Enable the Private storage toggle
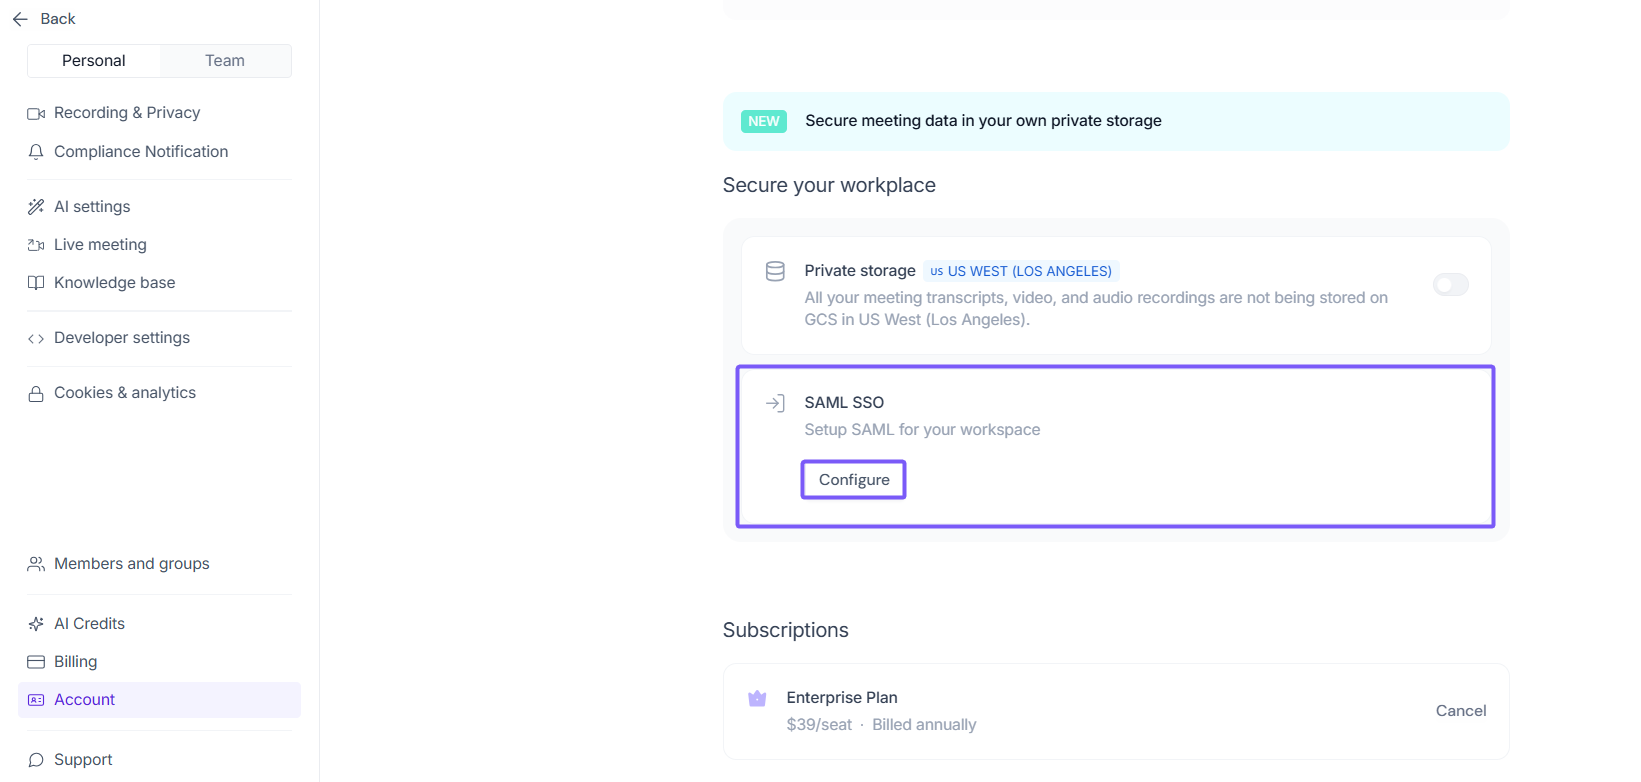 [x=1450, y=285]
